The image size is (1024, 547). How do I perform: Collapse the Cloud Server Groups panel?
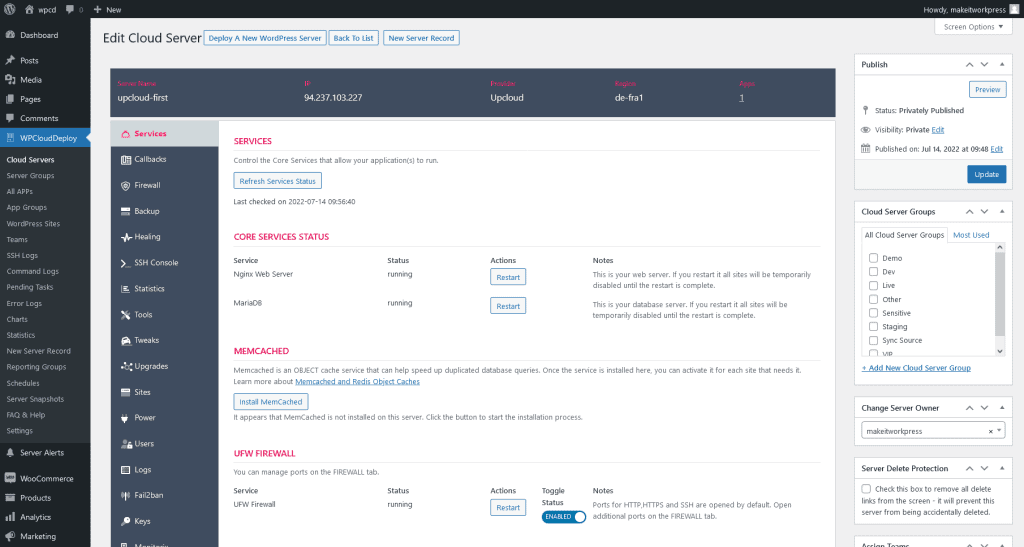pos(1002,211)
